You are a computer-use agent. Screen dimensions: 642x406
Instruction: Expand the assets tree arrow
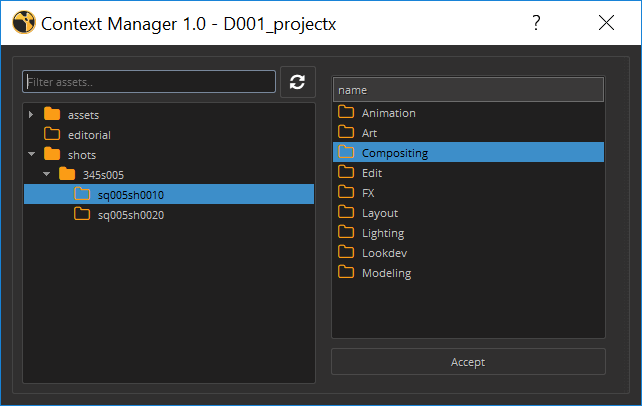tap(31, 114)
